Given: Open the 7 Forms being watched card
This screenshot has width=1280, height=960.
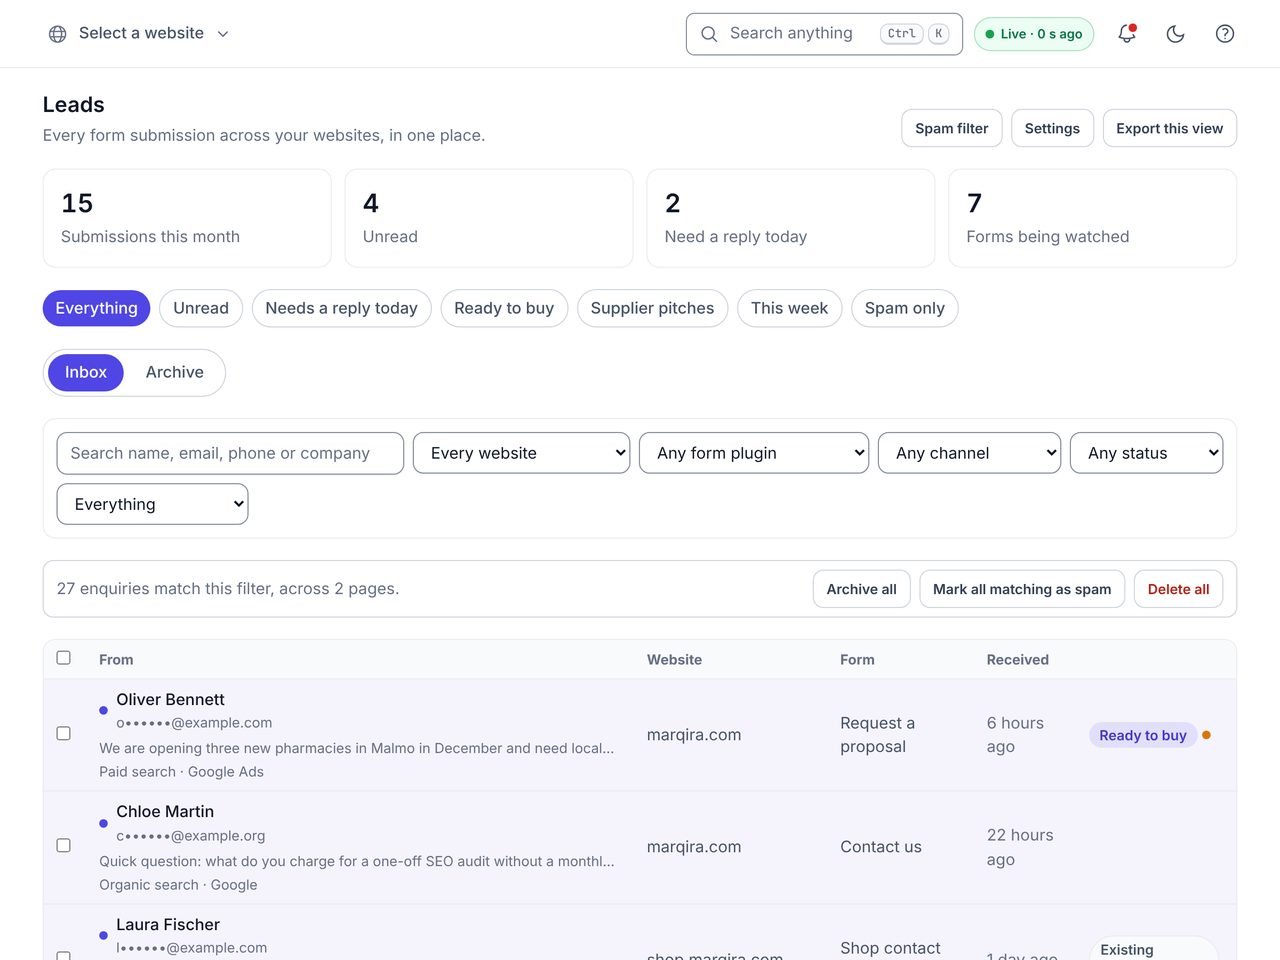Looking at the screenshot, I should coord(1092,218).
